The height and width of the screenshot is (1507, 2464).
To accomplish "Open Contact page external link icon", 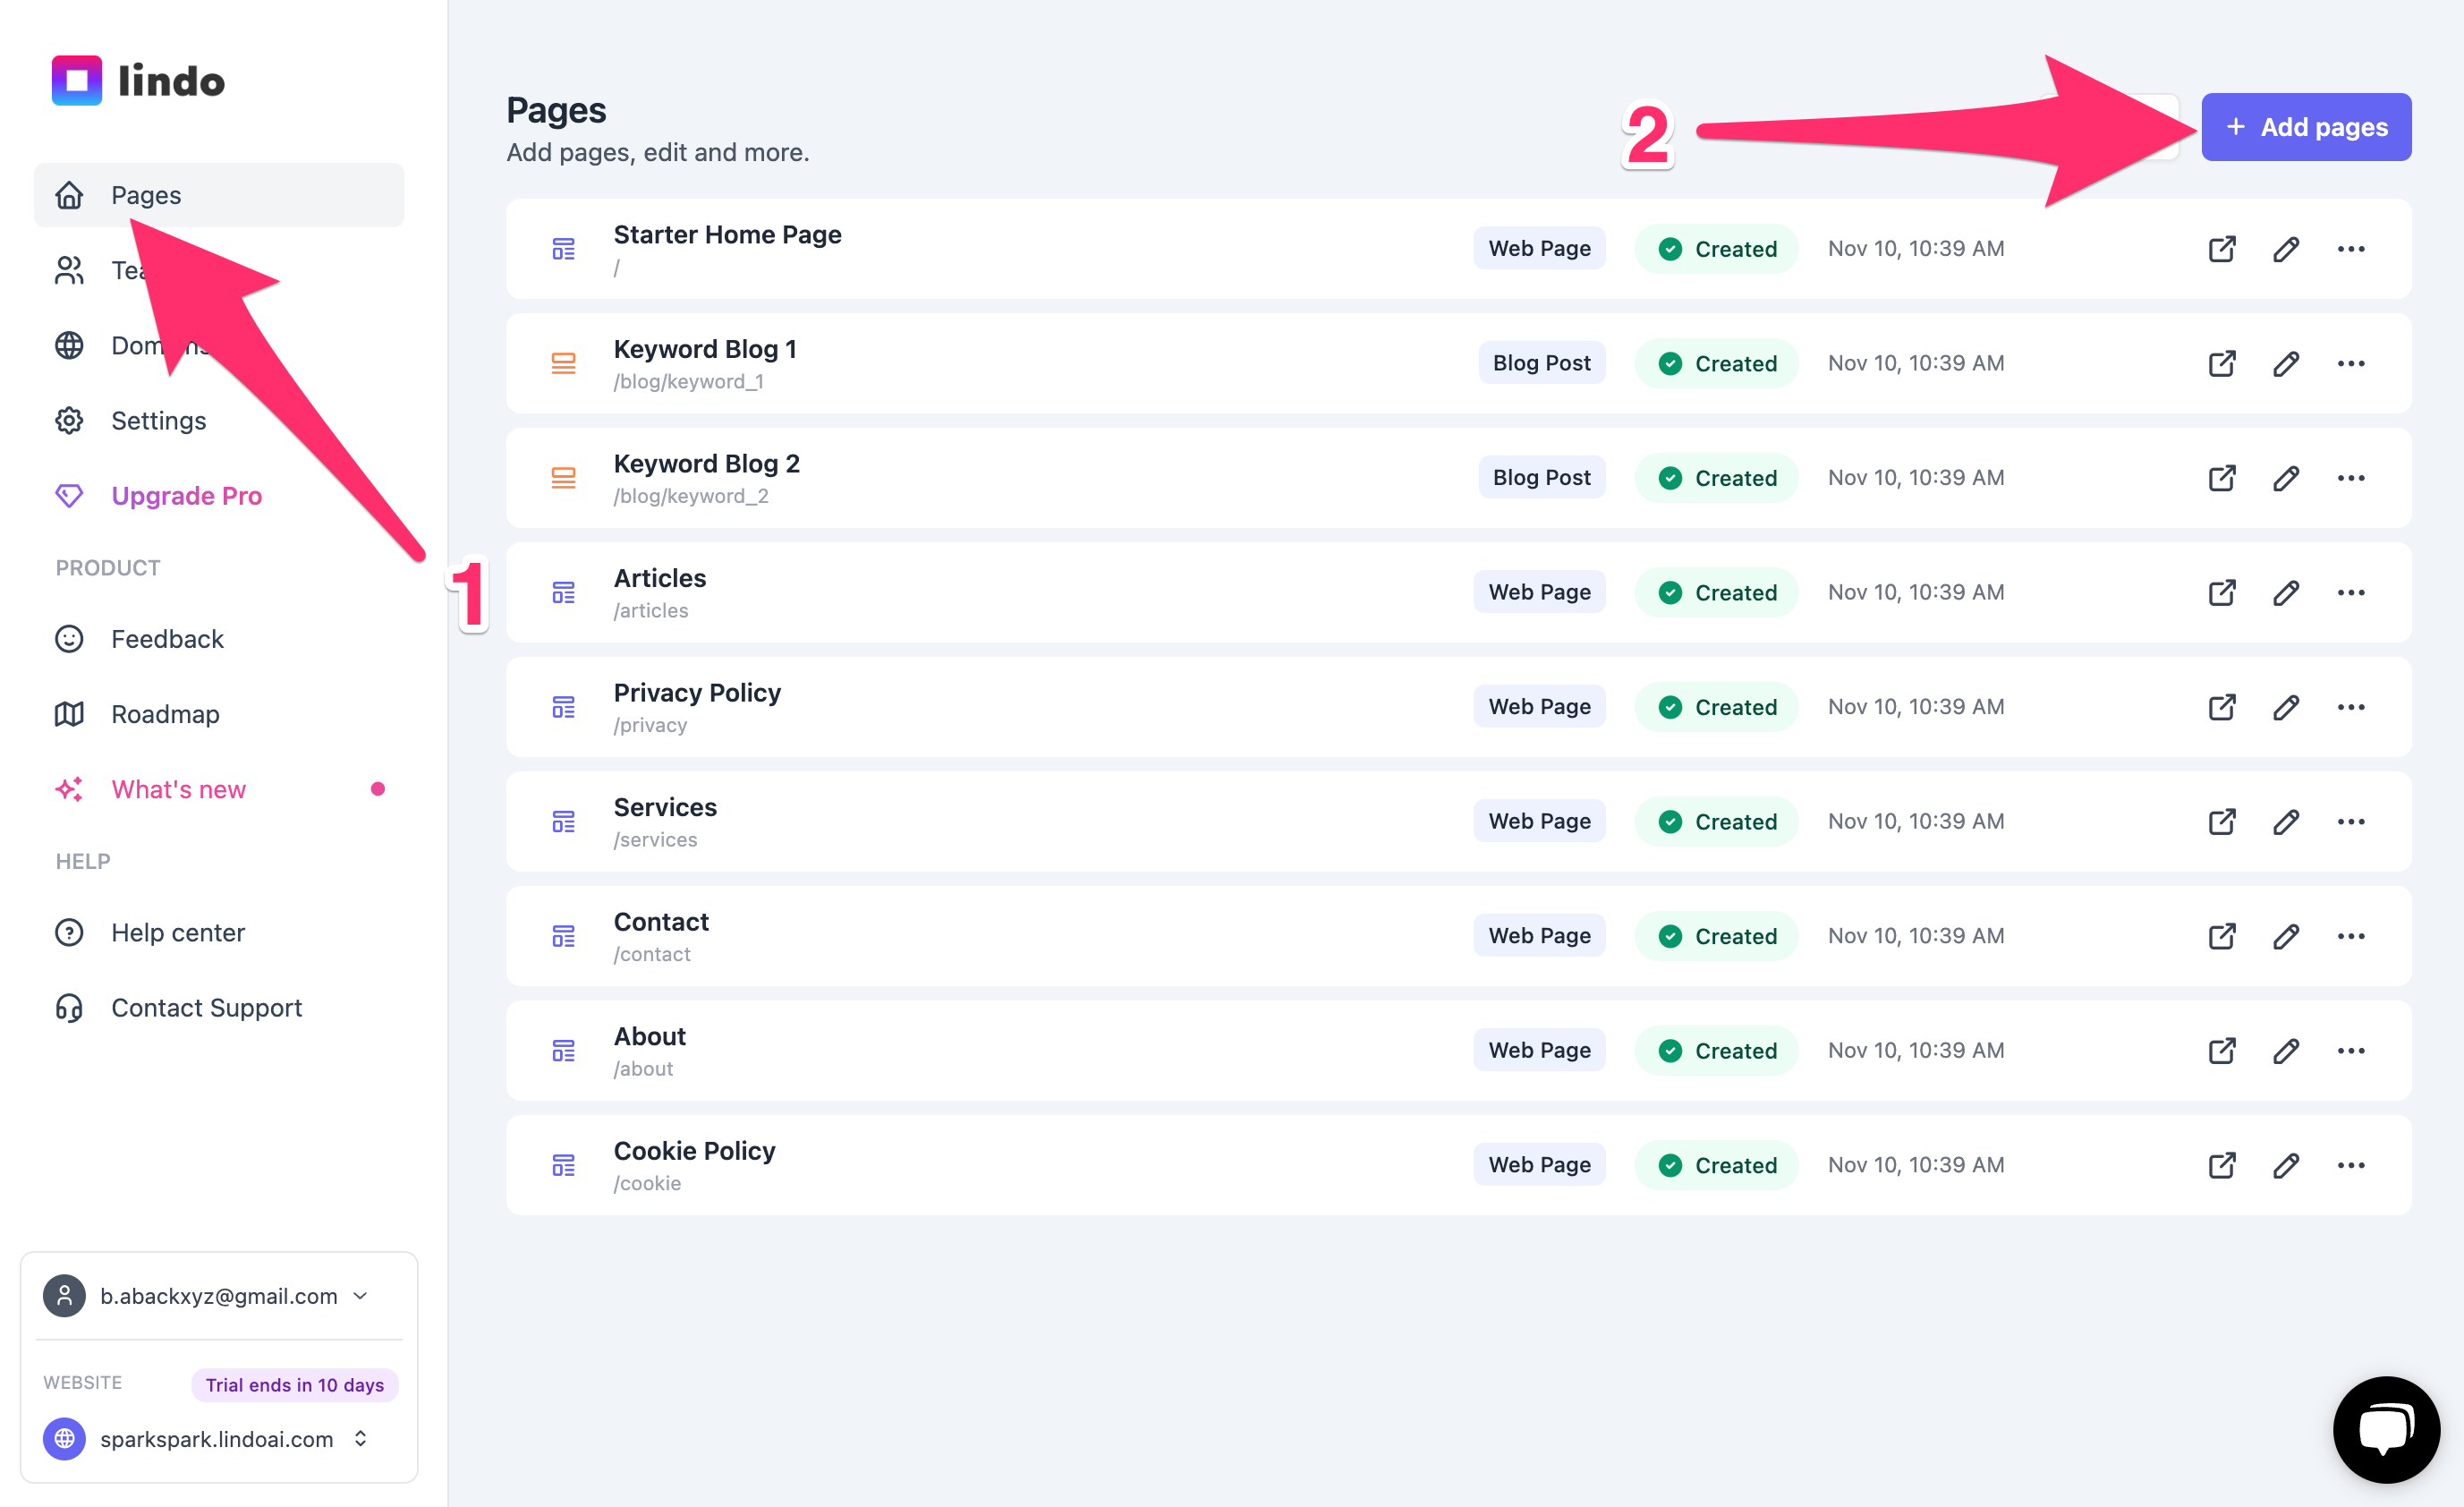I will 2222,936.
